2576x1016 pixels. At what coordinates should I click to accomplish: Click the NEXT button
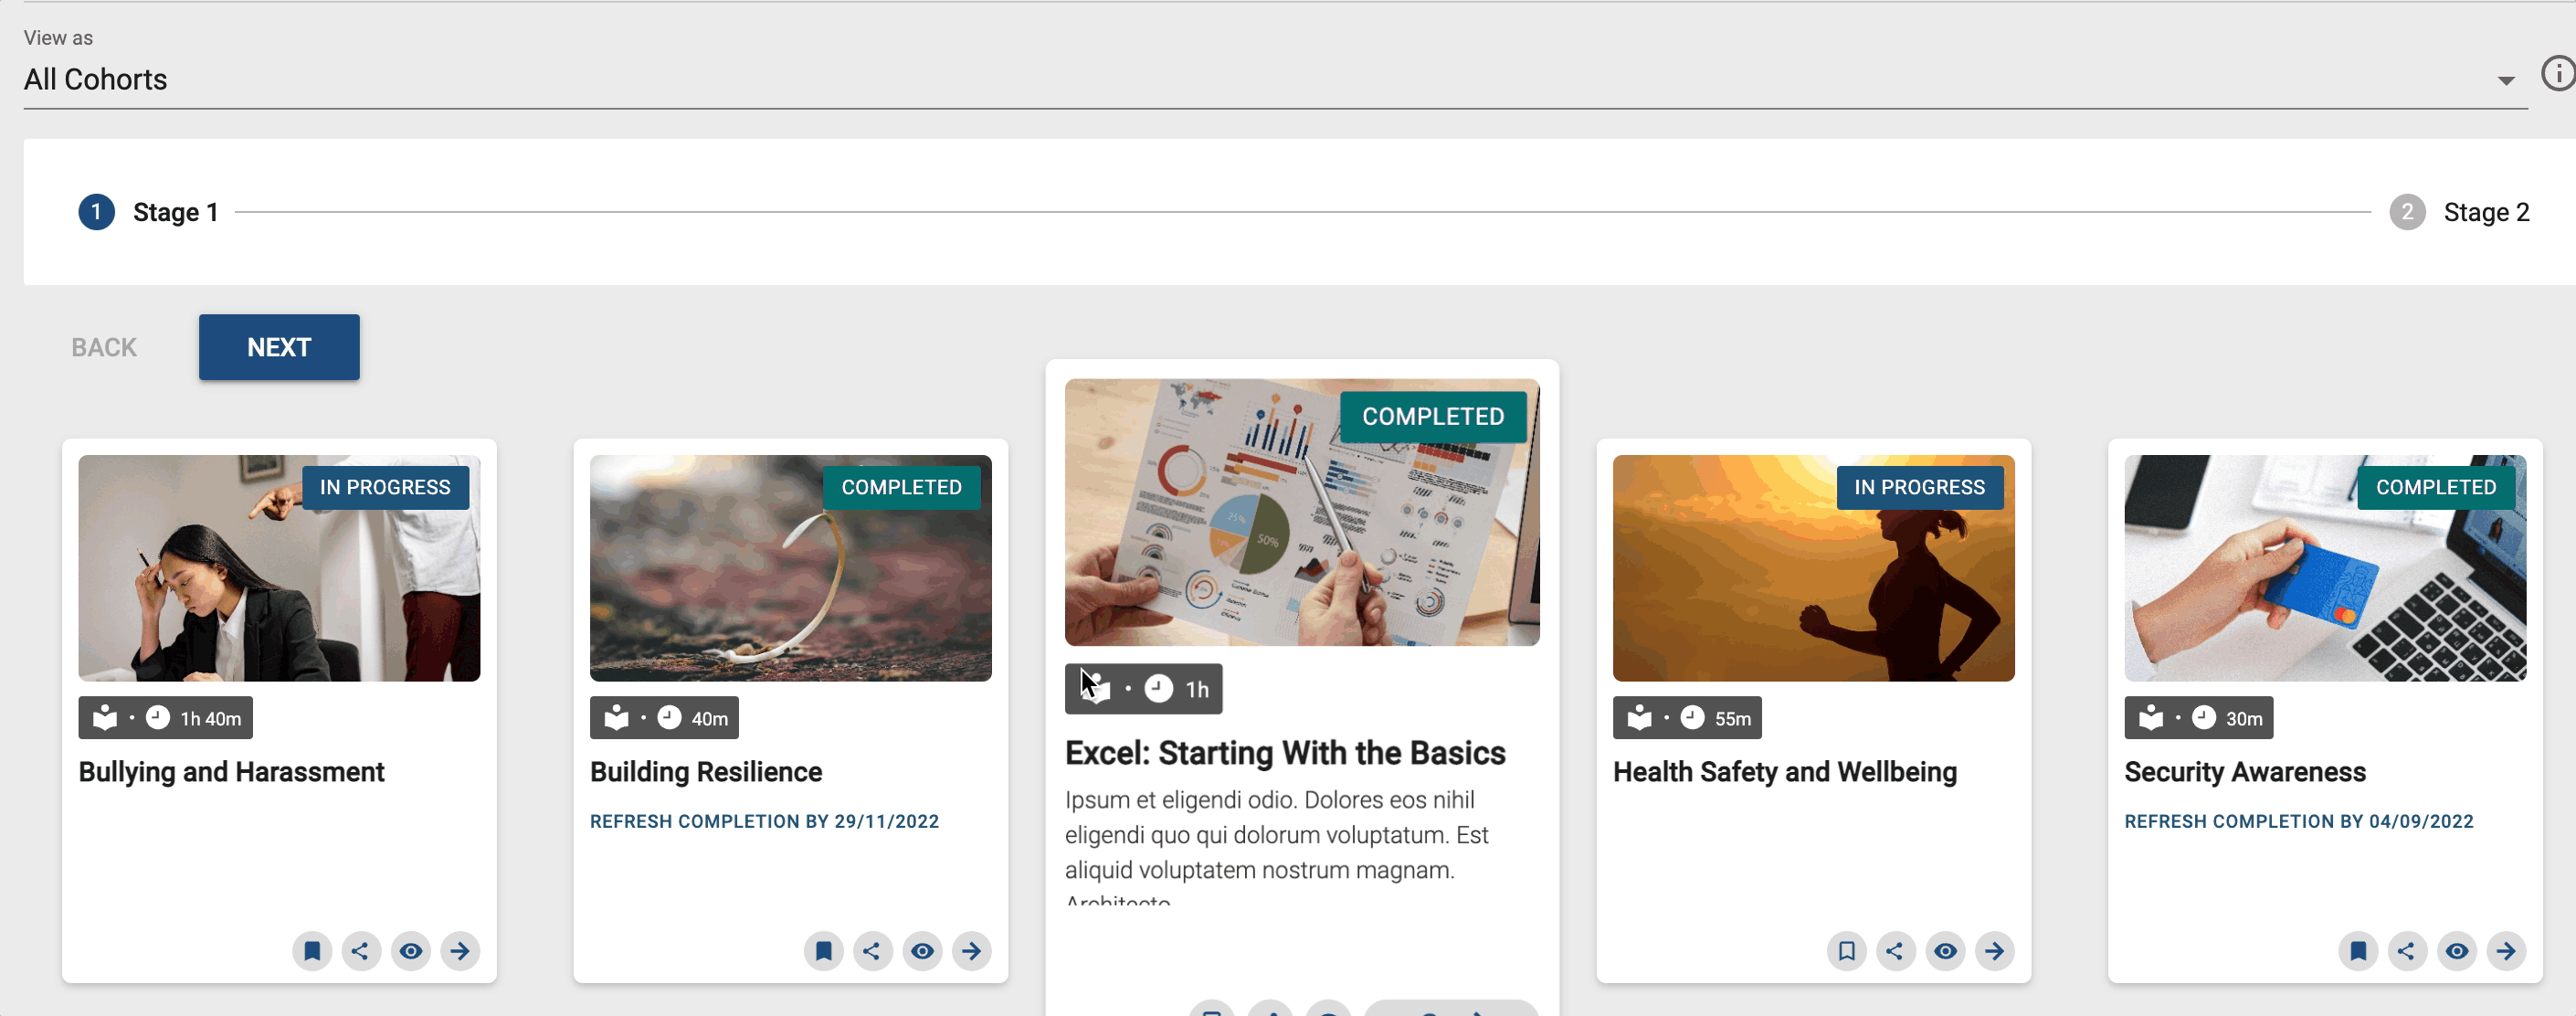279,347
